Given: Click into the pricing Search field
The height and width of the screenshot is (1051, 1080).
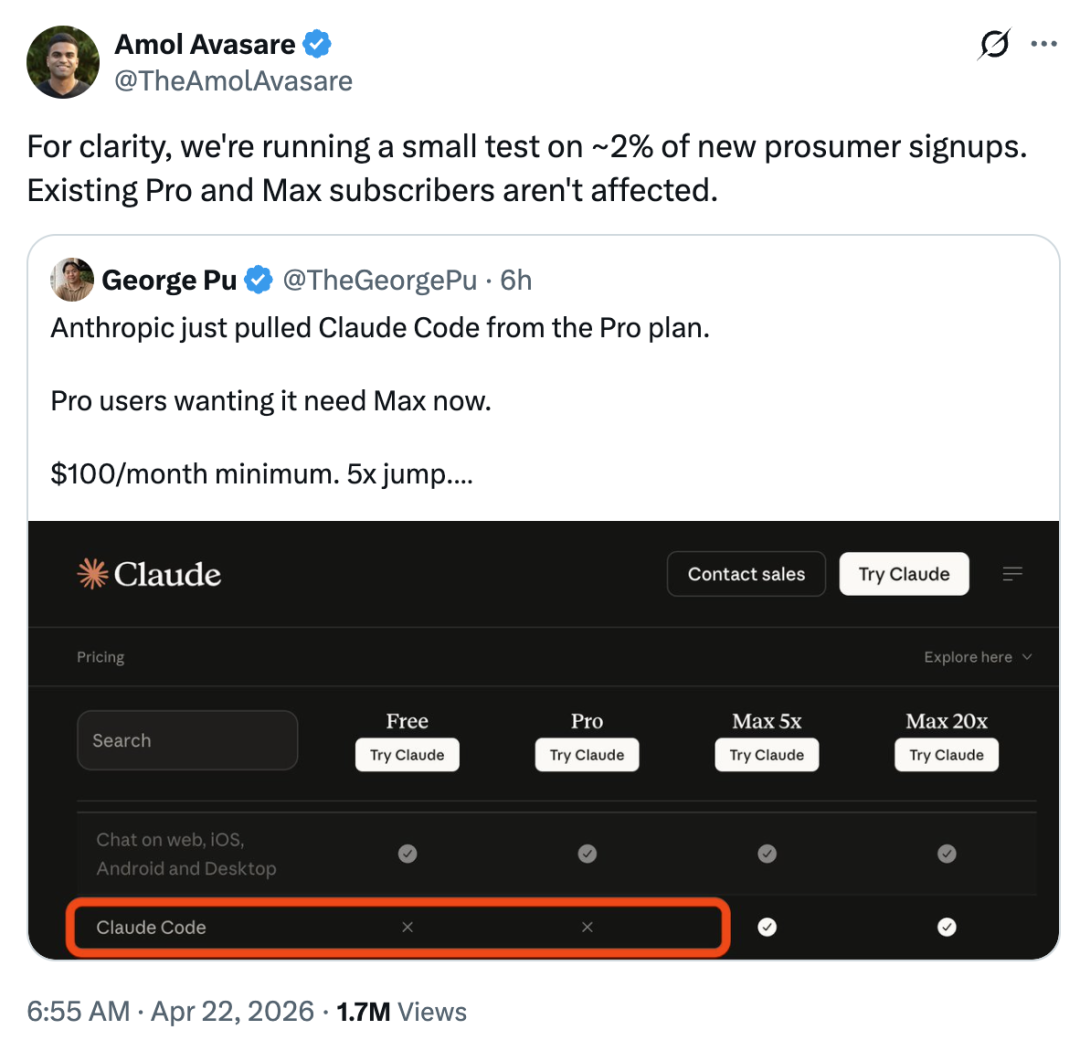Looking at the screenshot, I should tap(187, 740).
